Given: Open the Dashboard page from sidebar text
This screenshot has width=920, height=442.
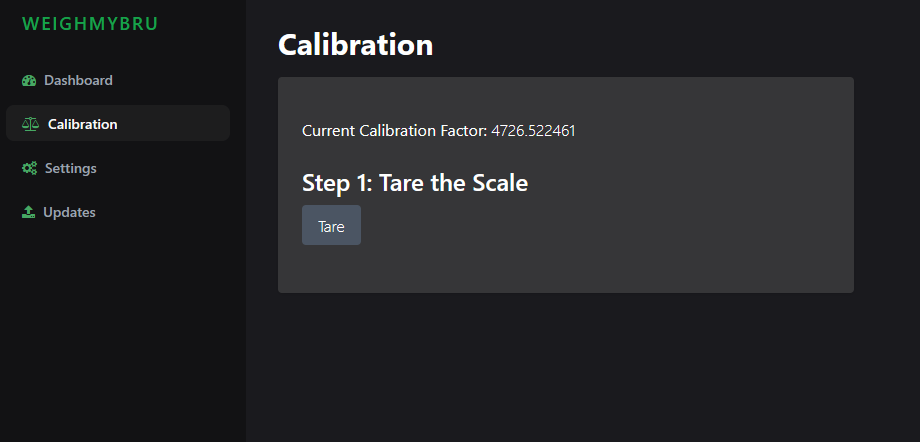Looking at the screenshot, I should click(78, 80).
